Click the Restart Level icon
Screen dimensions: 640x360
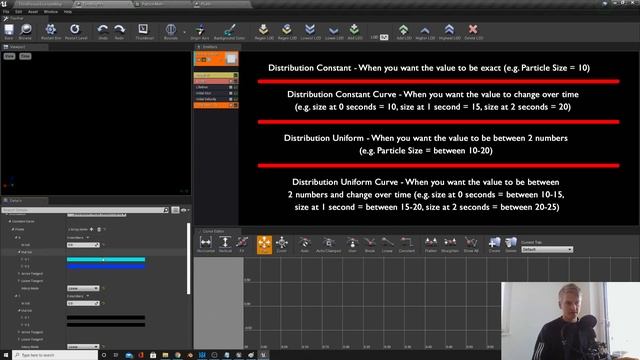tap(76, 30)
